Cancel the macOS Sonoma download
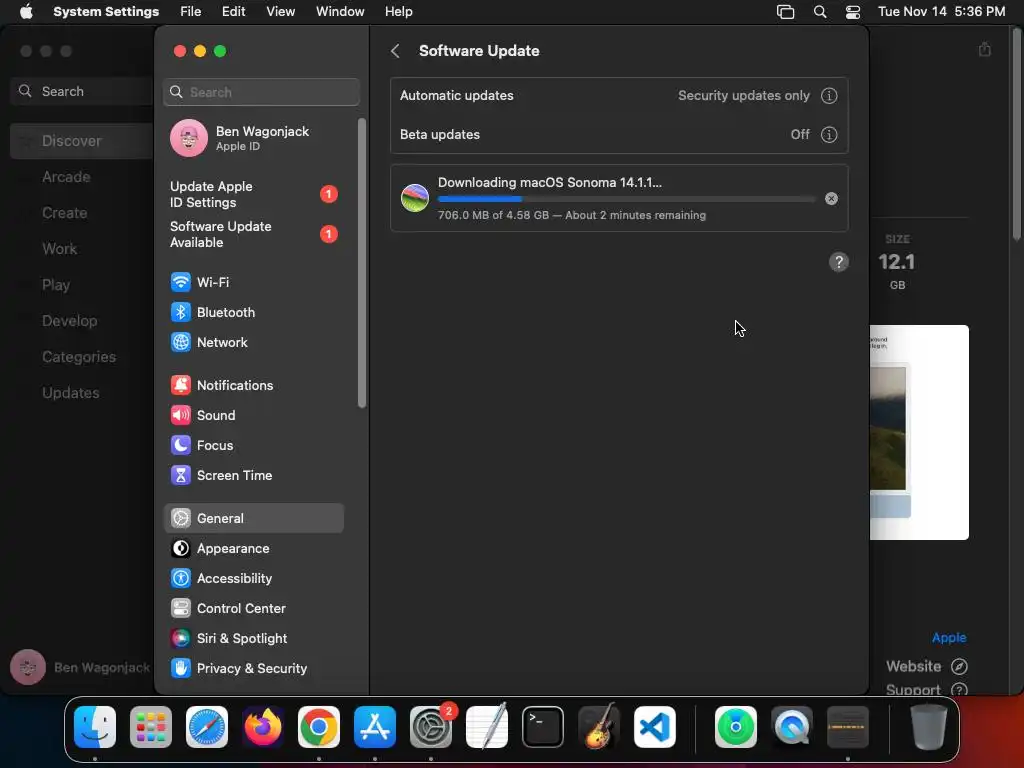 pos(831,199)
